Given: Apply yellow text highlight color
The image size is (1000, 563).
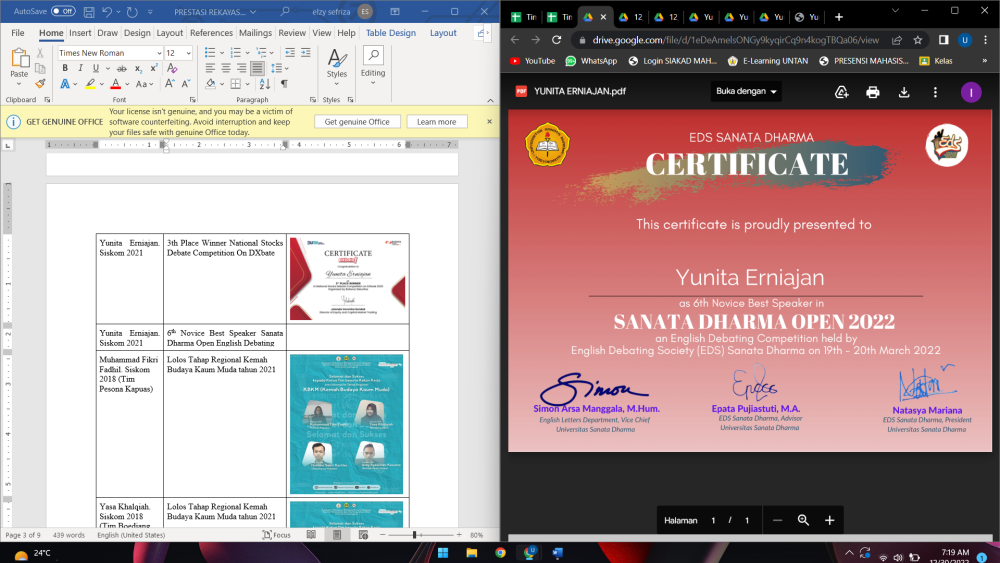Looking at the screenshot, I should (91, 84).
